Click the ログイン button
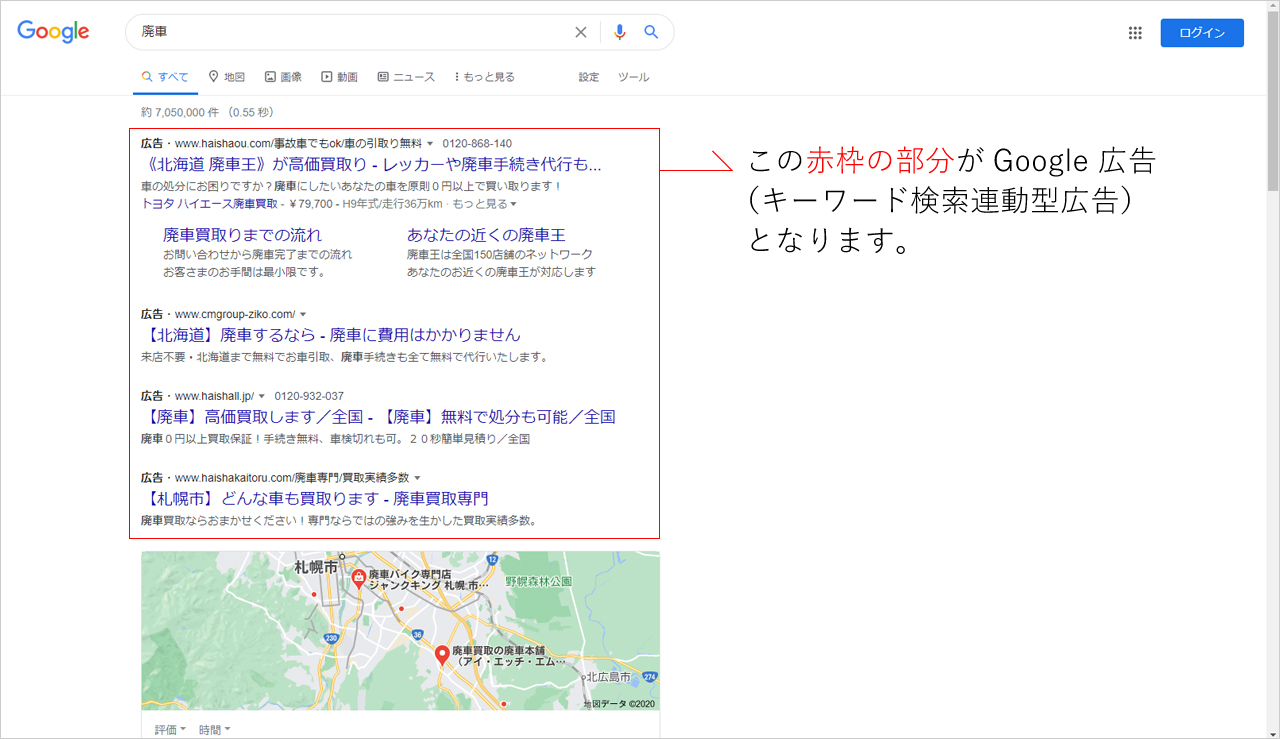Image resolution: width=1280 pixels, height=739 pixels. point(1202,33)
